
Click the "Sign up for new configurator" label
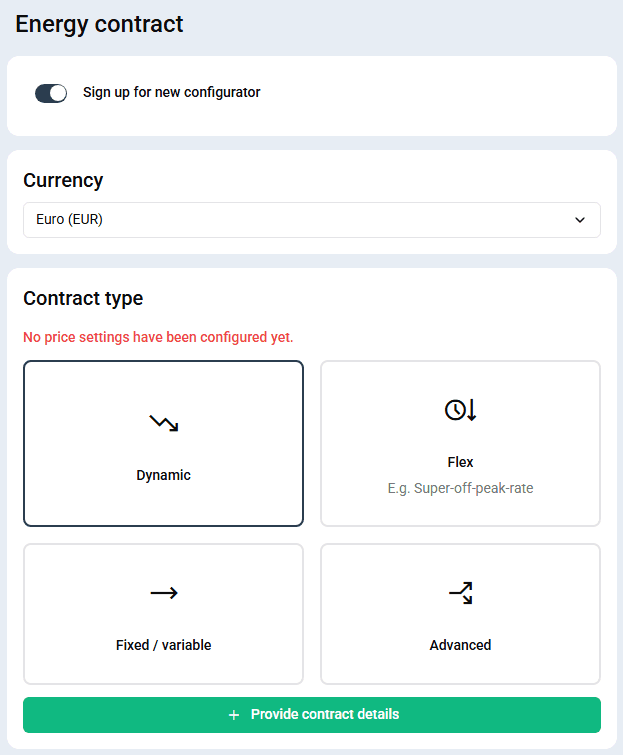tap(171, 93)
